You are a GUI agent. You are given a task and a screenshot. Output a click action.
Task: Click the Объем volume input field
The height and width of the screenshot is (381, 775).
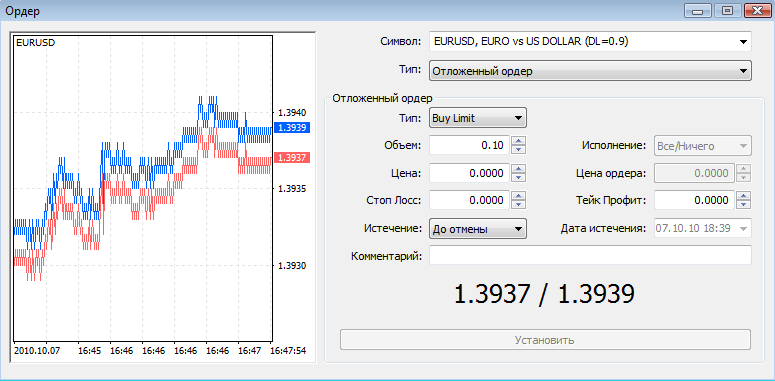coord(469,145)
